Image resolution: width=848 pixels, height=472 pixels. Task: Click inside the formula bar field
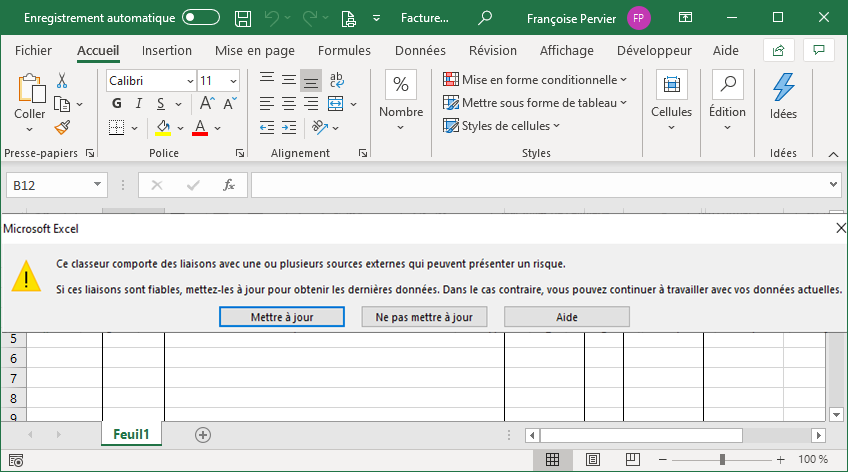click(538, 185)
